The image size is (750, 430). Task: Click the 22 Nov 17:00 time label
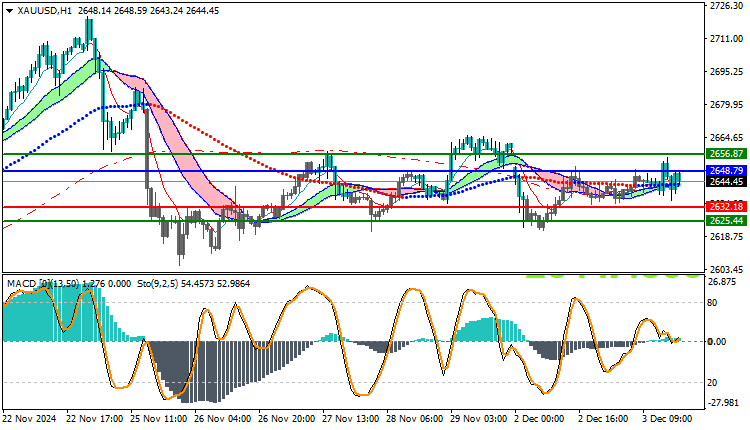94,419
